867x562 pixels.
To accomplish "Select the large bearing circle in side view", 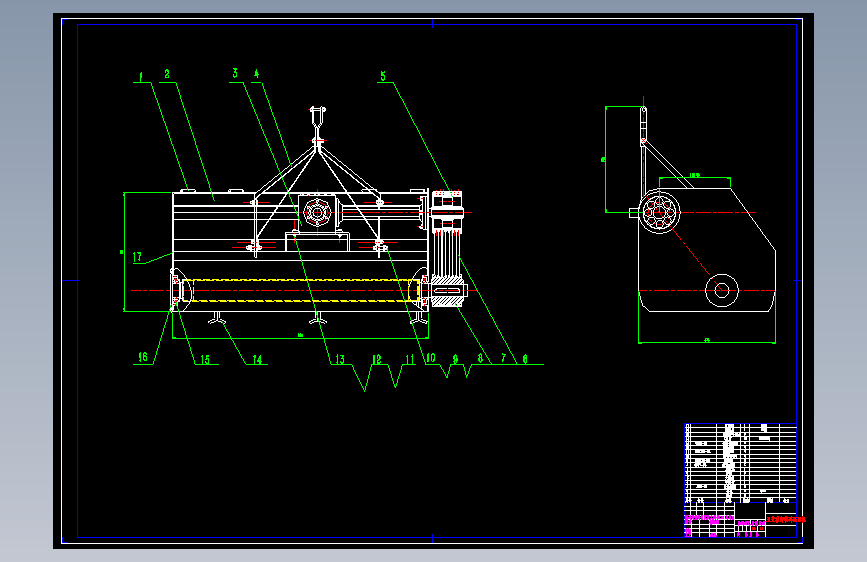I will coord(659,212).
